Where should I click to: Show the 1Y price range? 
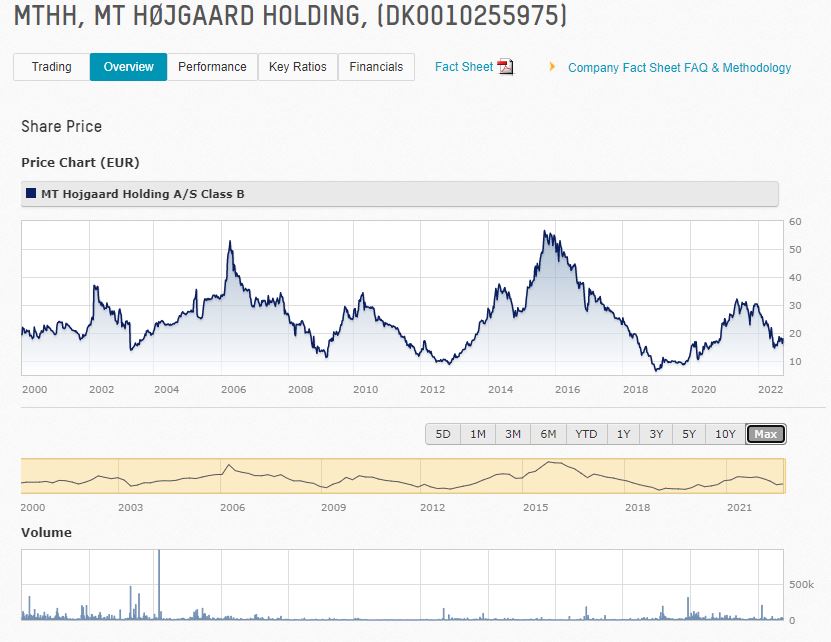[x=623, y=434]
